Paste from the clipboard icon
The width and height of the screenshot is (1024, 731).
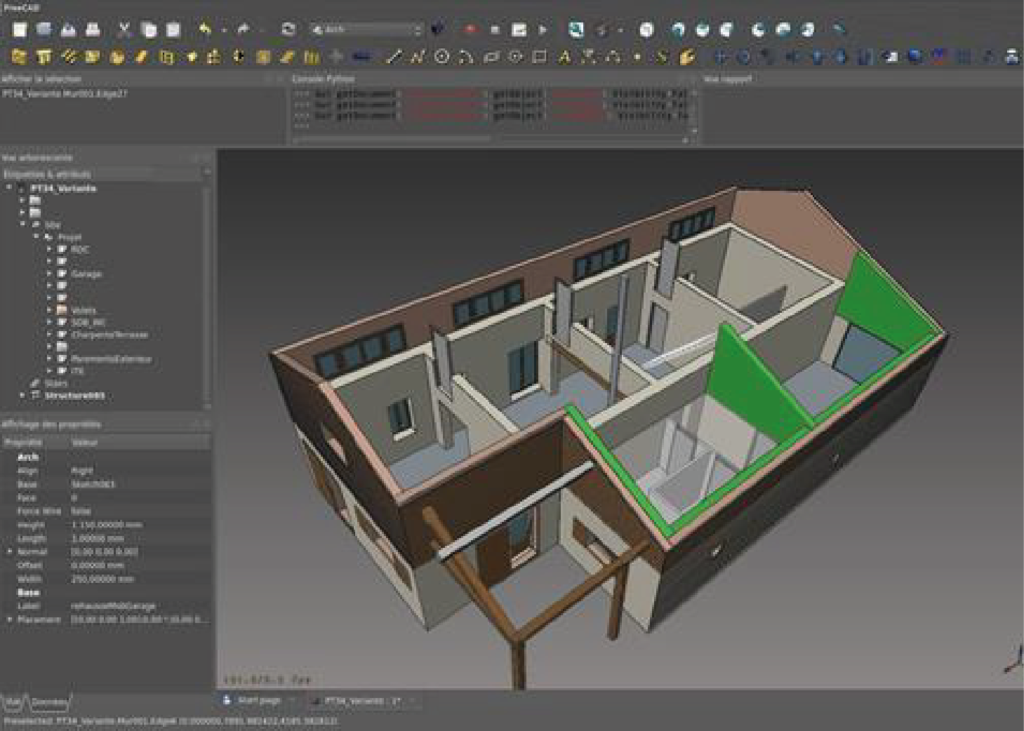[173, 29]
